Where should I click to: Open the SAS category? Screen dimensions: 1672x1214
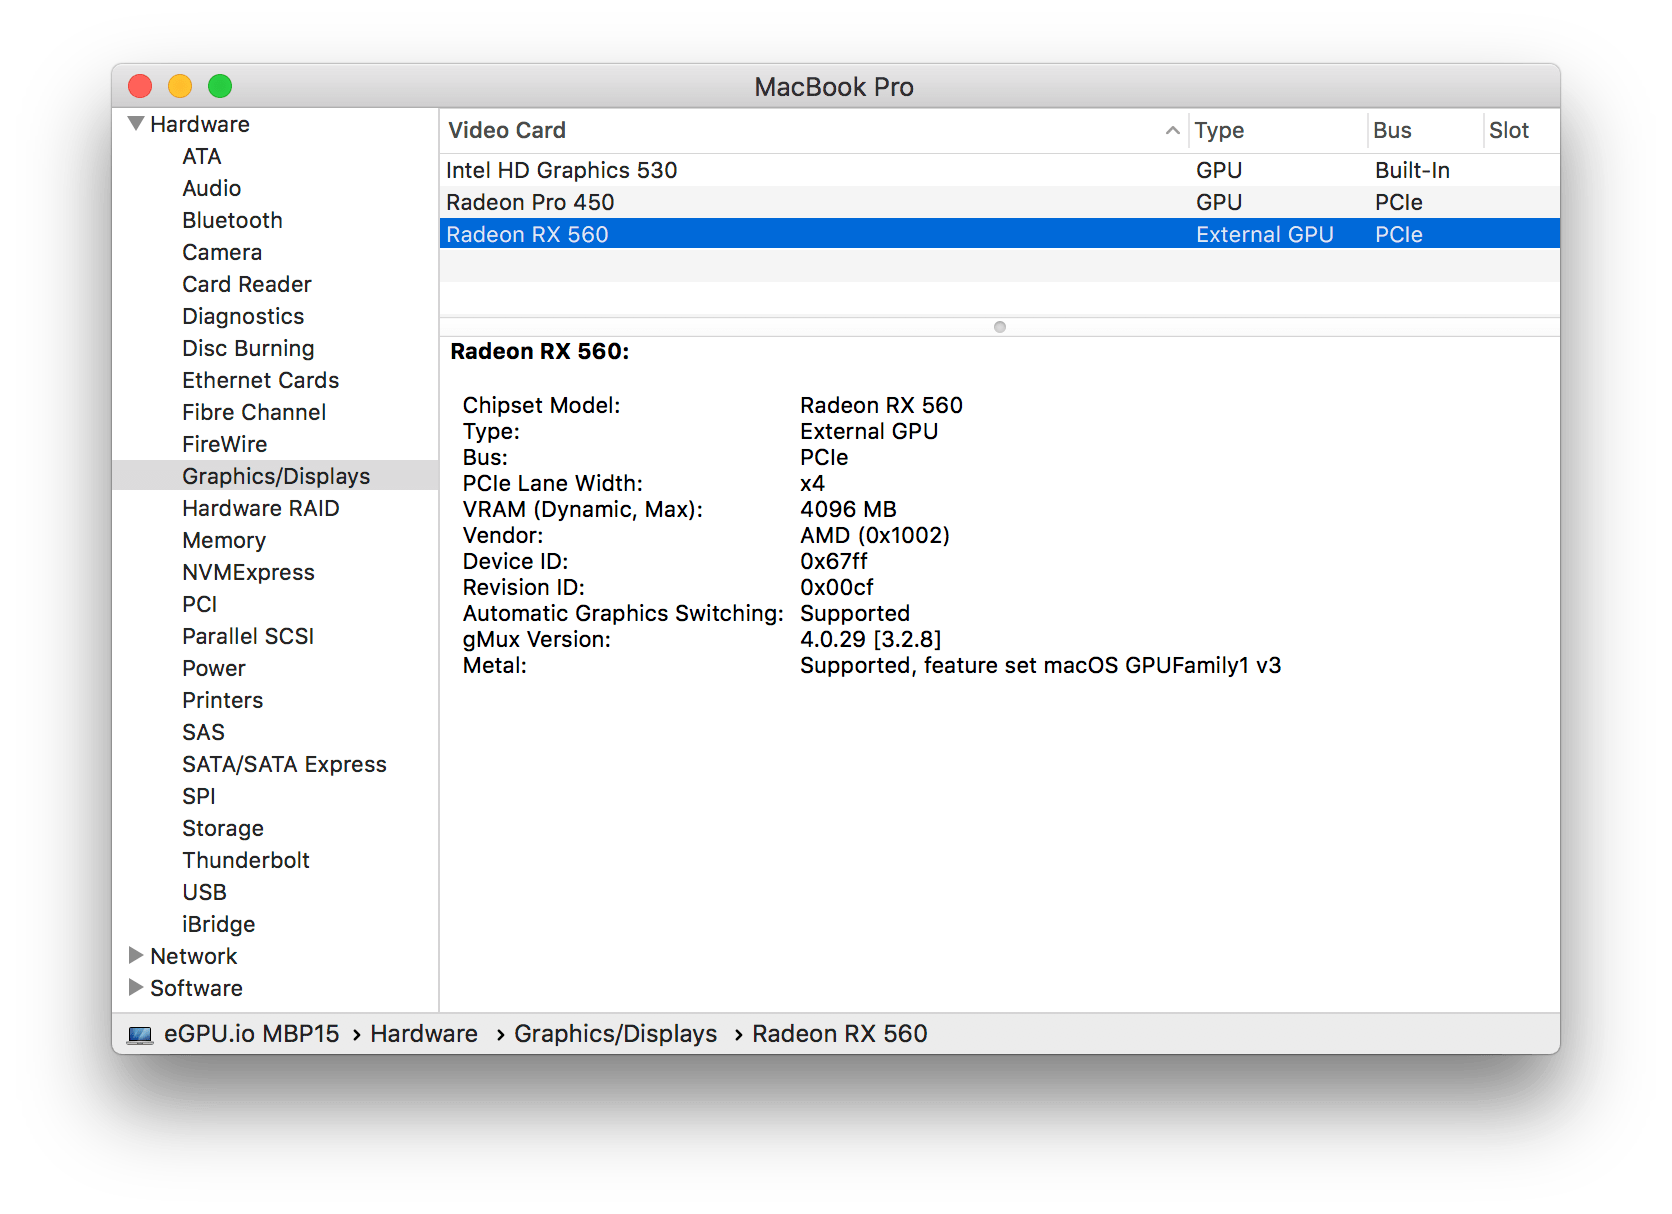(x=204, y=732)
